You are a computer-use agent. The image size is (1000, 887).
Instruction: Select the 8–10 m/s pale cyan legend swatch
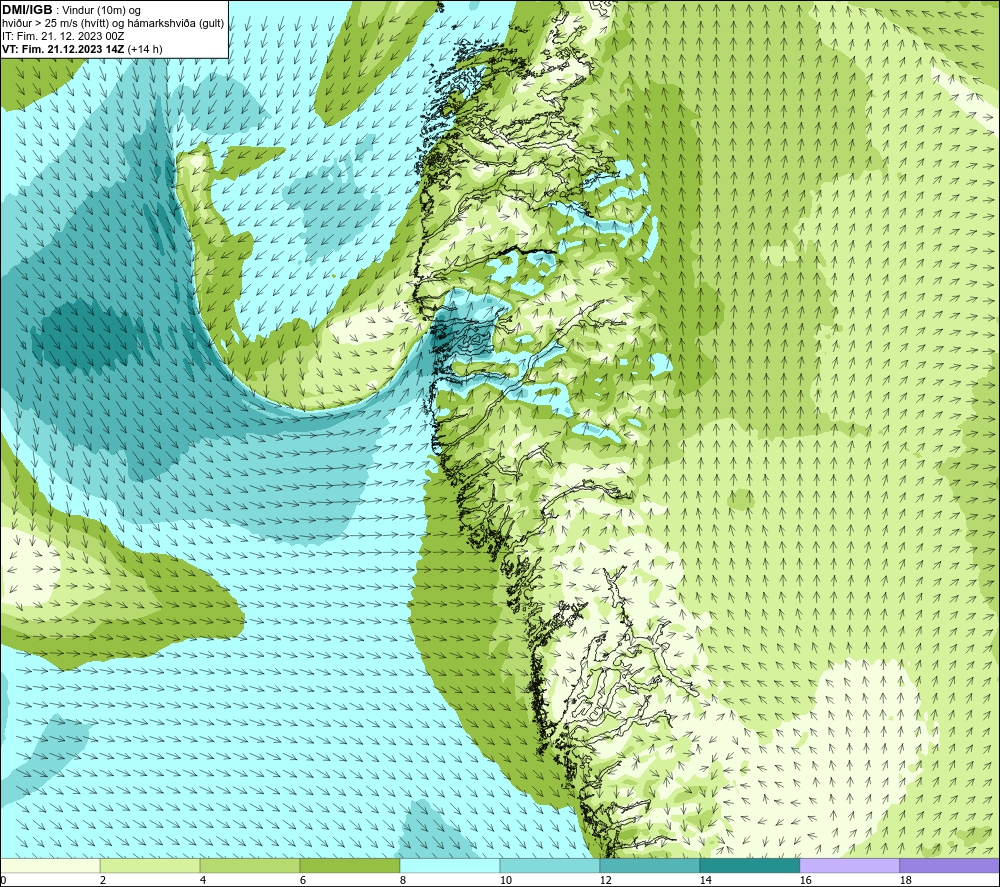450,865
